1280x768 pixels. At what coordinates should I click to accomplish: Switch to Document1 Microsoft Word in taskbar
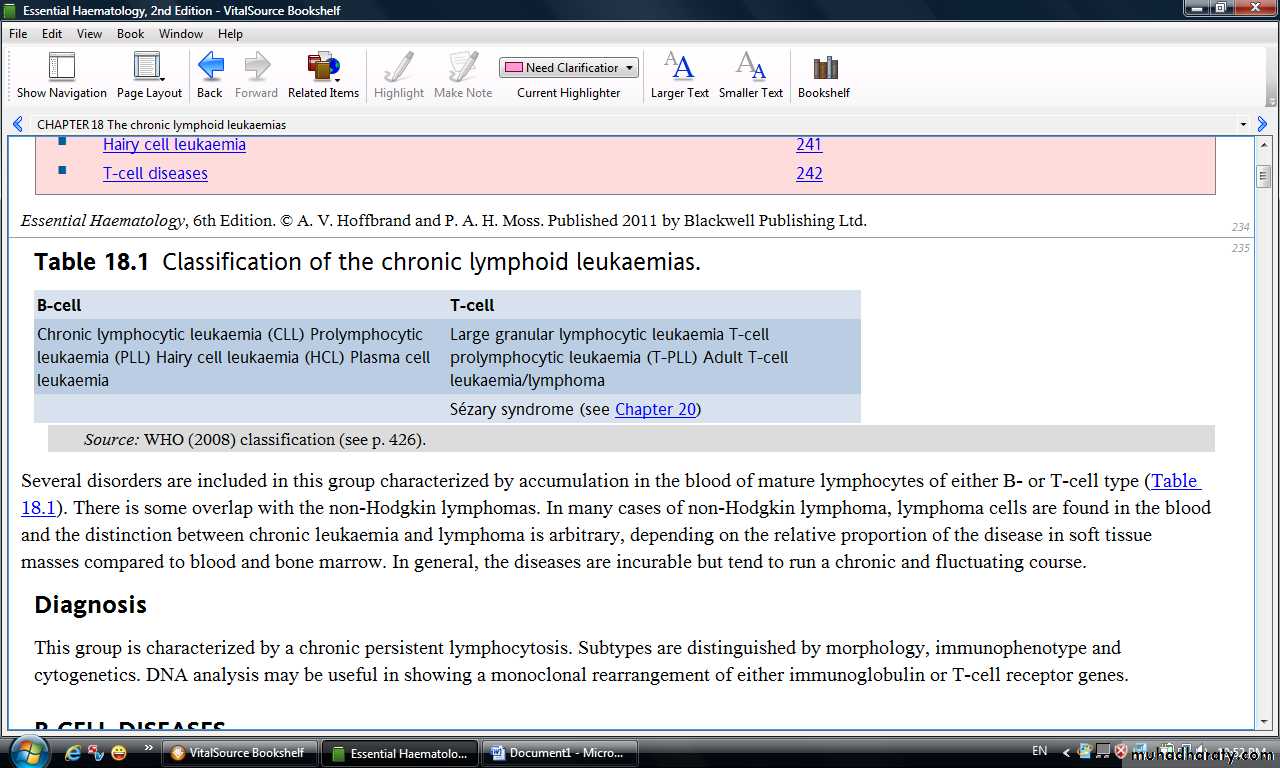click(x=556, y=753)
